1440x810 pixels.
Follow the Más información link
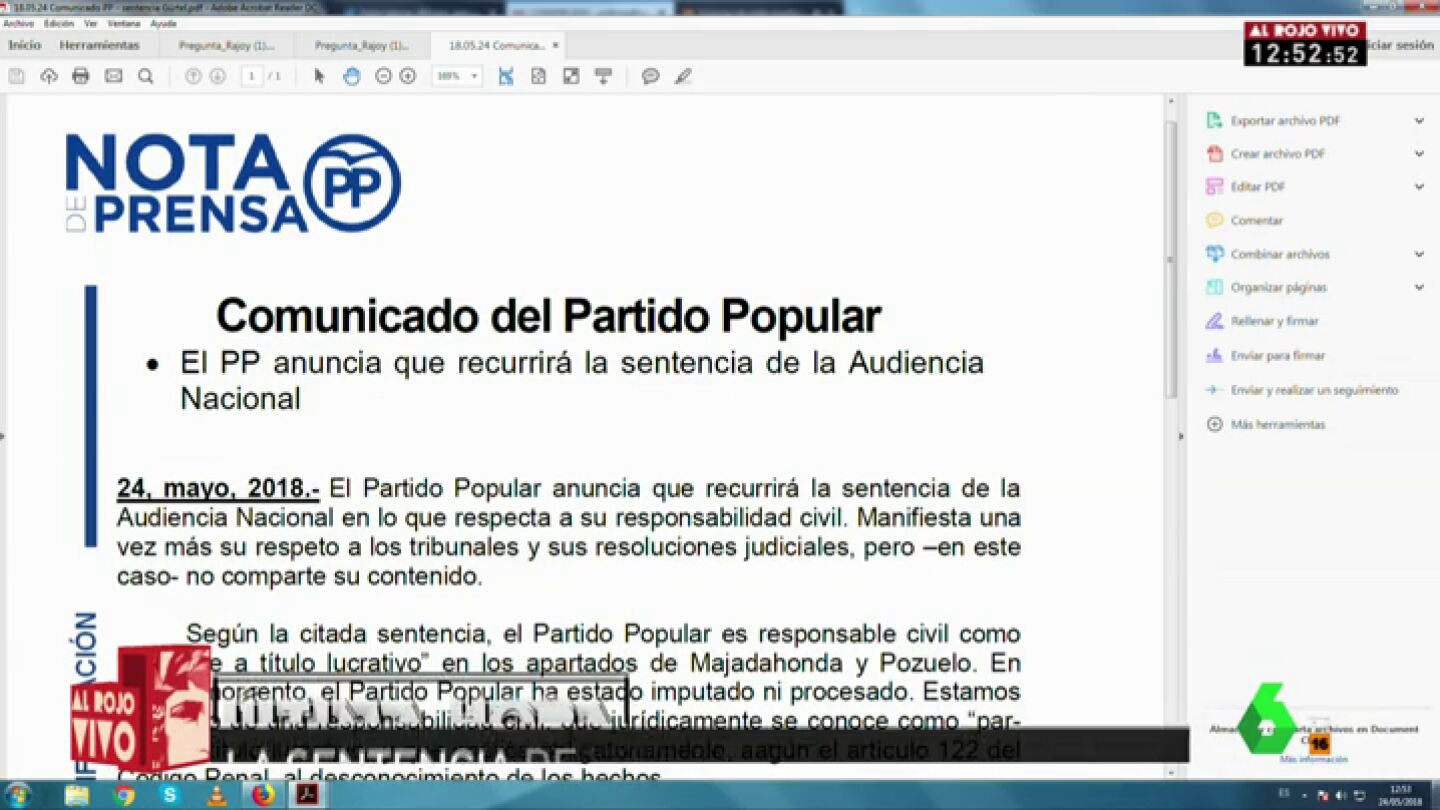coord(1314,759)
